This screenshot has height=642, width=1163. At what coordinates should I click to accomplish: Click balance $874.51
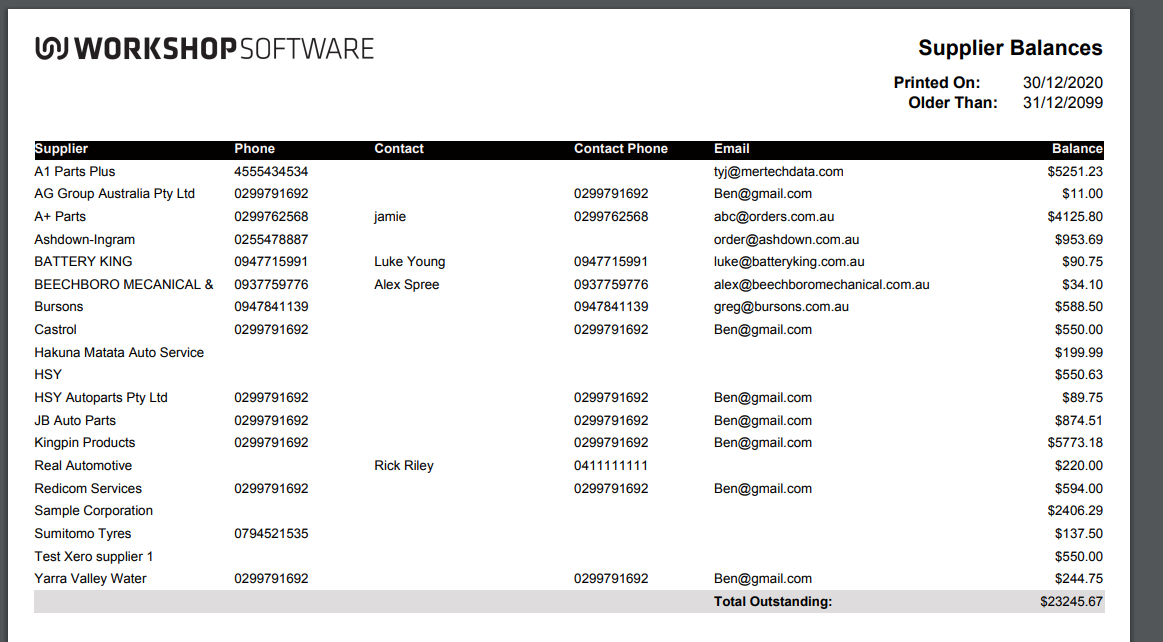point(1078,420)
